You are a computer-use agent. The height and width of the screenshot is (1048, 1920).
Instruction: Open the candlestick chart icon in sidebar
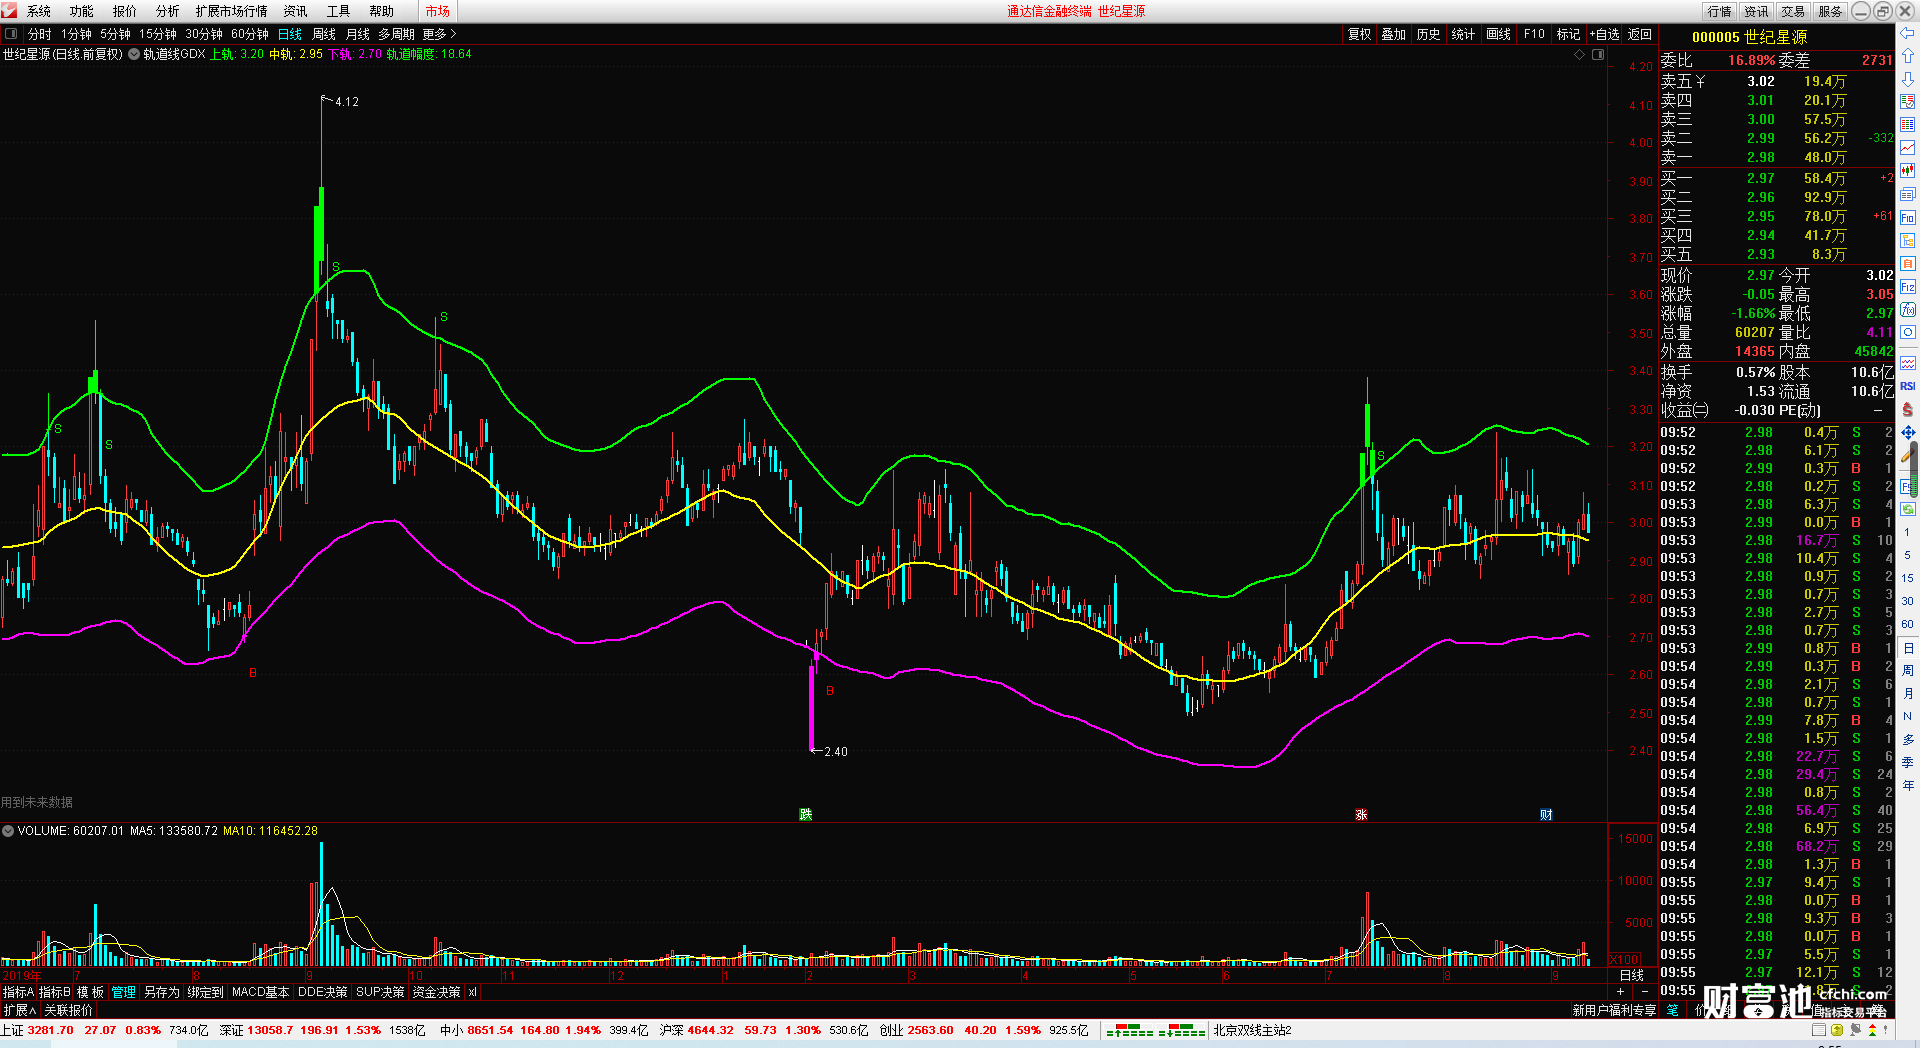(x=1908, y=171)
